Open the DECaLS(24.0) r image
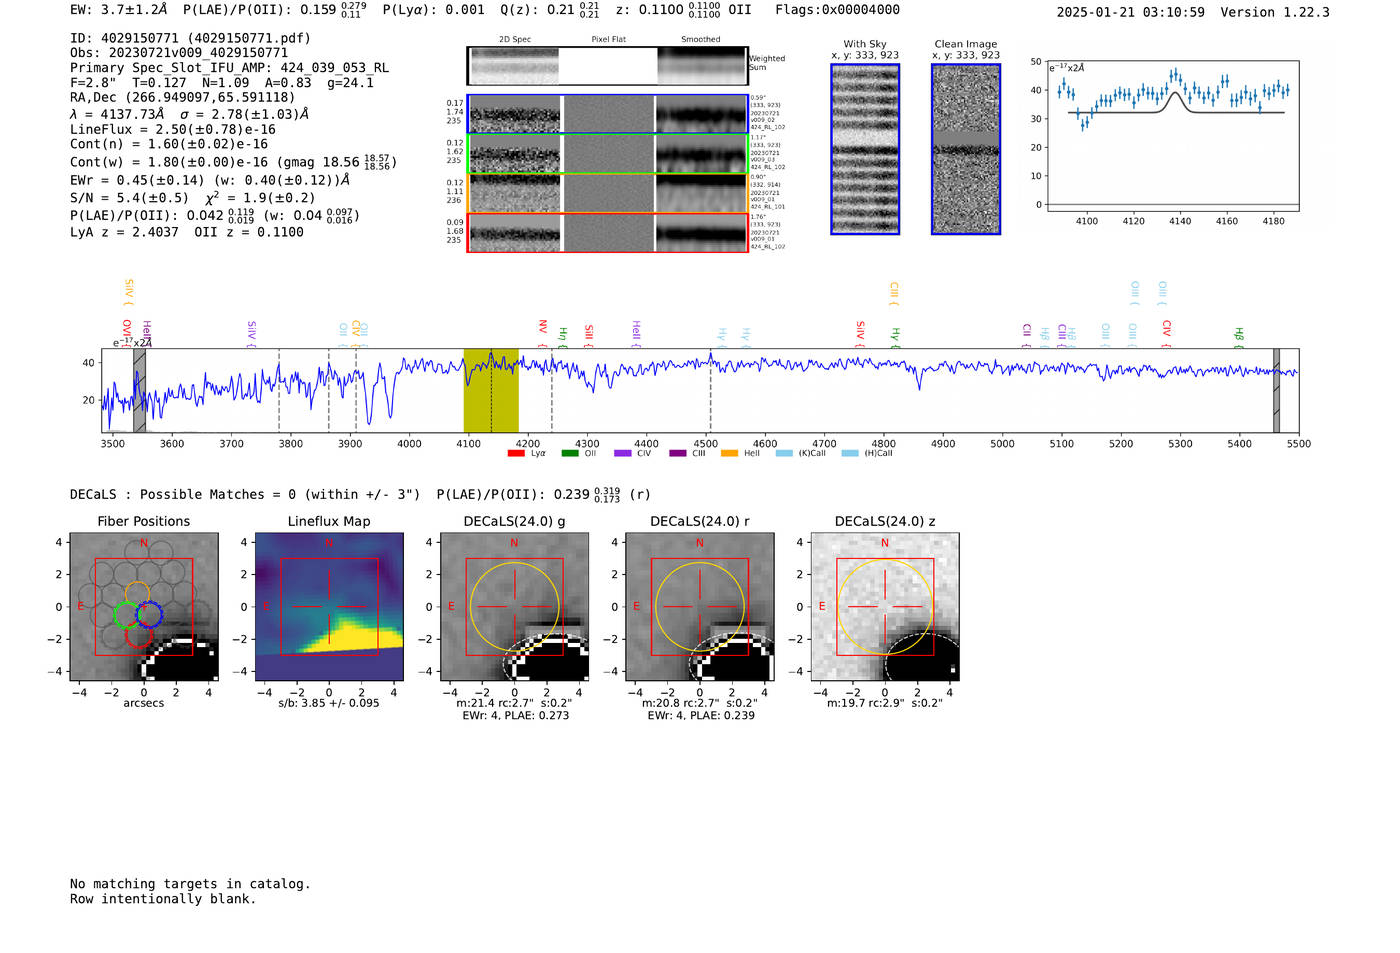Image resolution: width=1400 pixels, height=953 pixels. [x=699, y=607]
